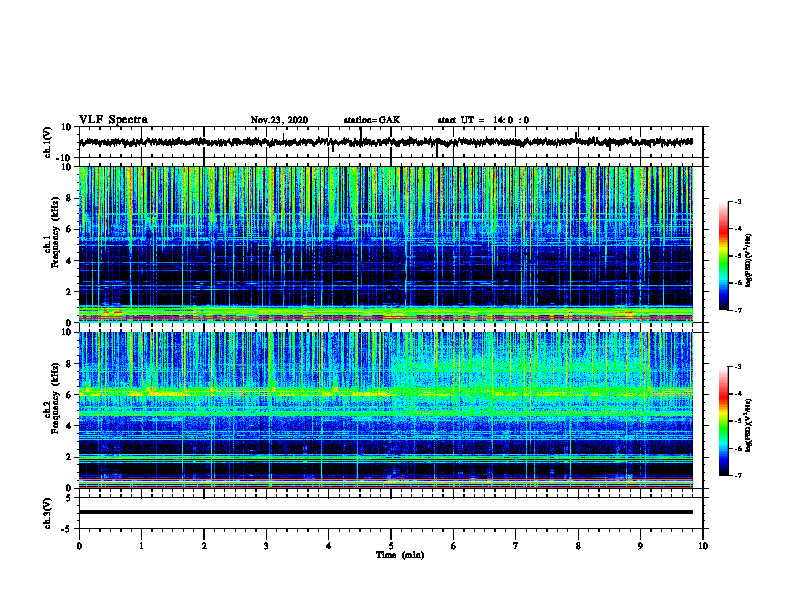The height and width of the screenshot is (612, 792).
Task: Click the time axis tick label "6"
Action: point(454,546)
